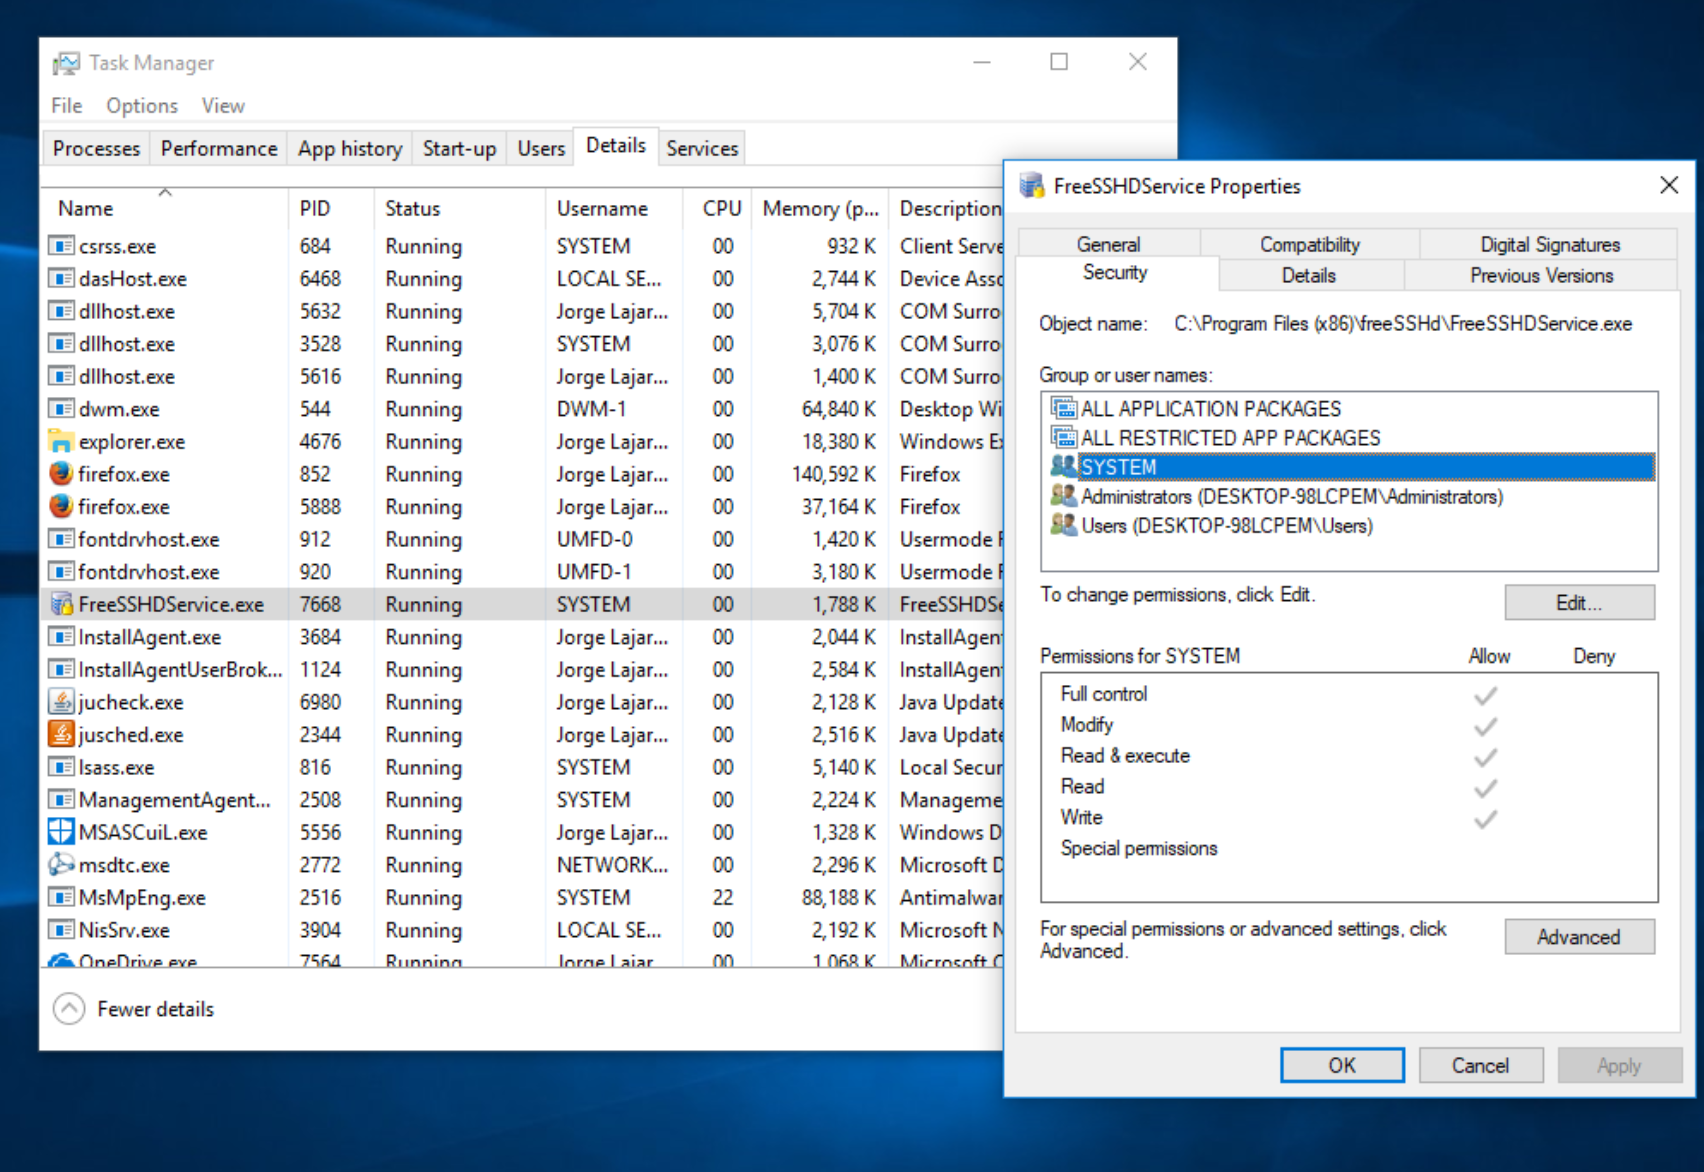
Task: Go to the Start-up tab
Action: tap(459, 148)
